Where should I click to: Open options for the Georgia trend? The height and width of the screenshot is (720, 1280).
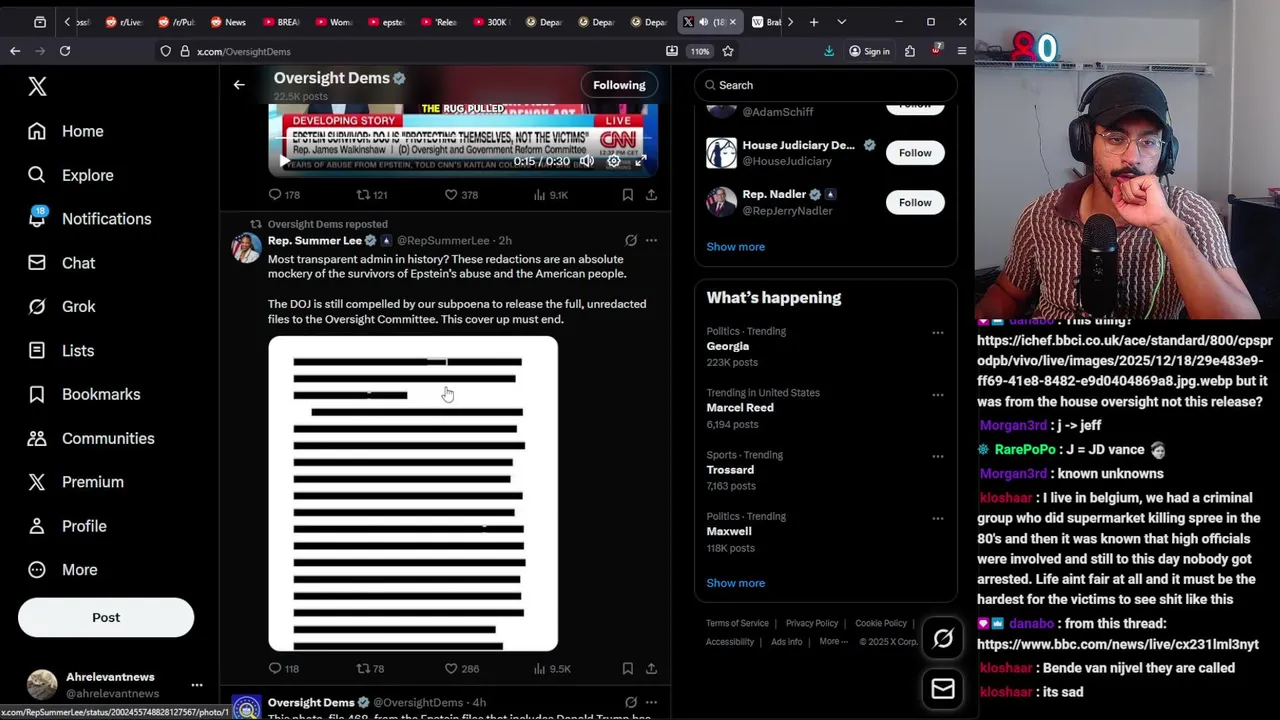click(x=937, y=333)
